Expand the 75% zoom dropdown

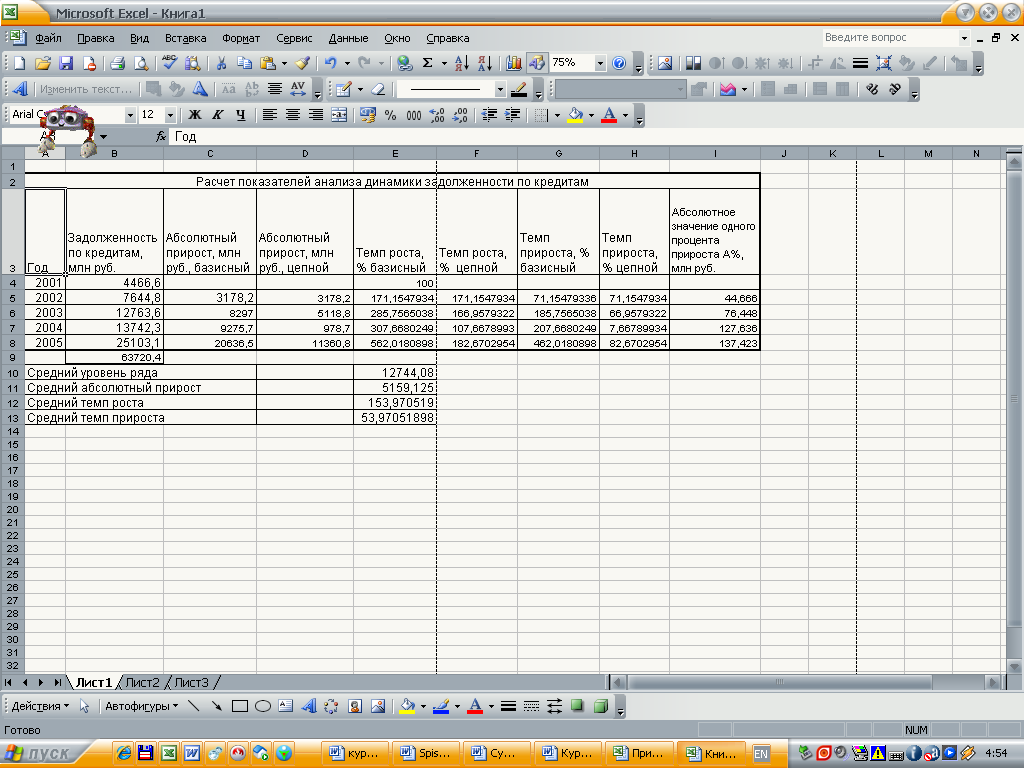(601, 63)
